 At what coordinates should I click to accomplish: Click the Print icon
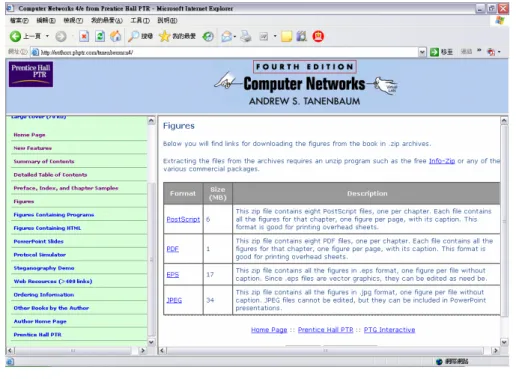(x=246, y=36)
